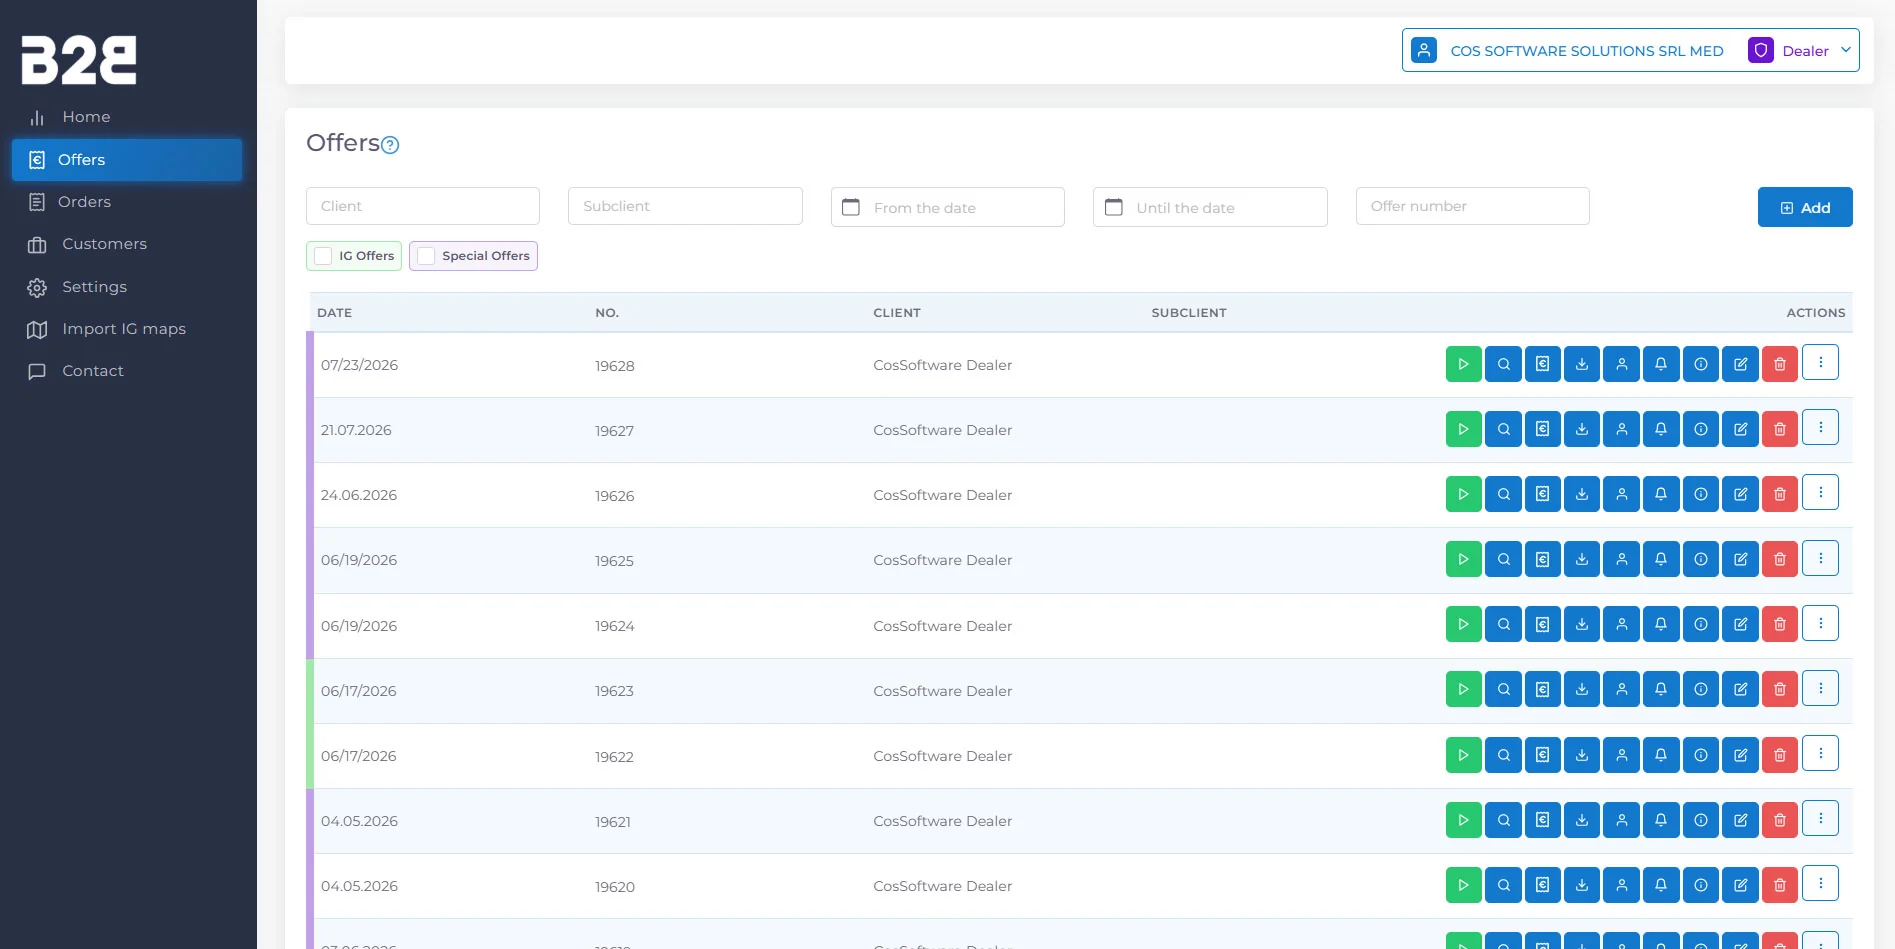Click the B2B logo

[x=79, y=60]
